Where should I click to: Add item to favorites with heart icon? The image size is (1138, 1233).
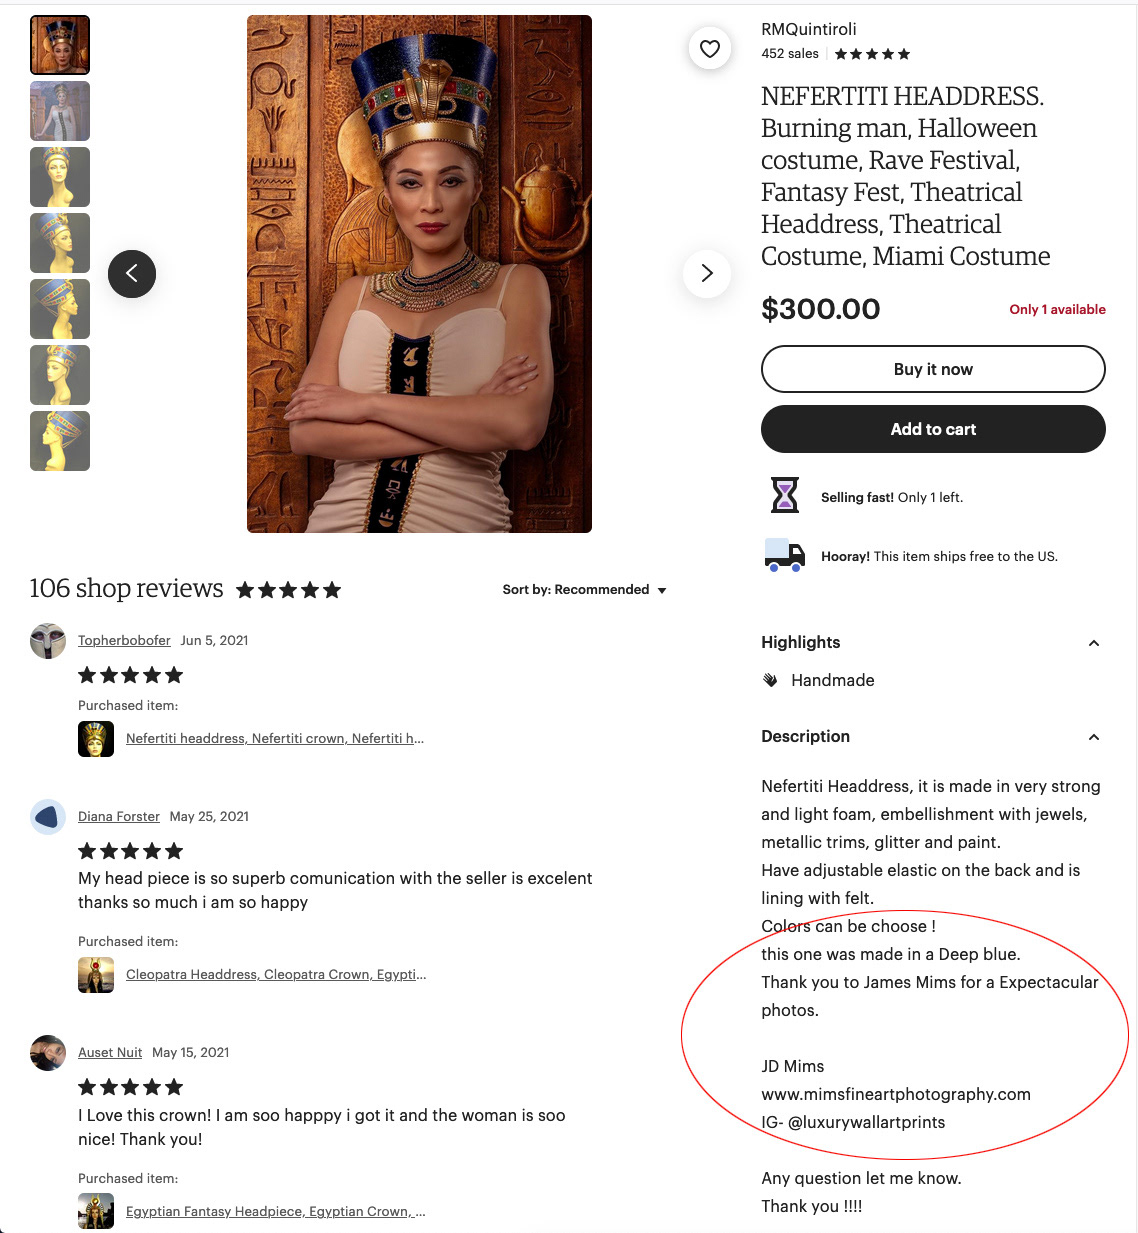coord(710,48)
